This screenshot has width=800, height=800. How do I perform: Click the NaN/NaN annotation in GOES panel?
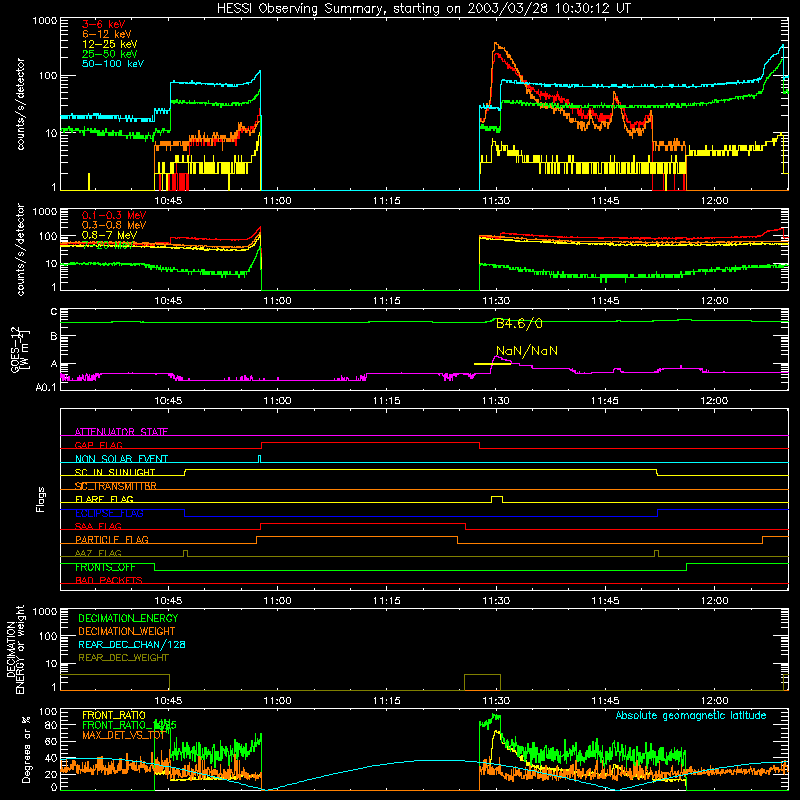pyautogui.click(x=527, y=351)
